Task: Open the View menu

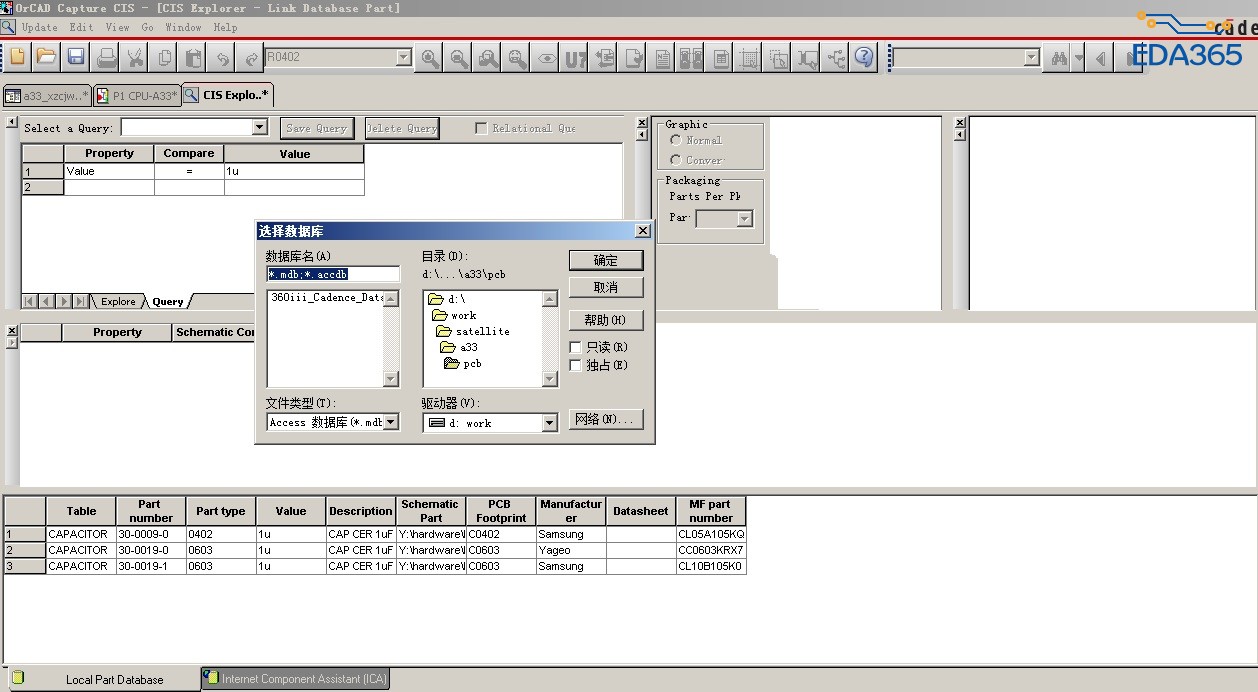Action: (x=117, y=27)
